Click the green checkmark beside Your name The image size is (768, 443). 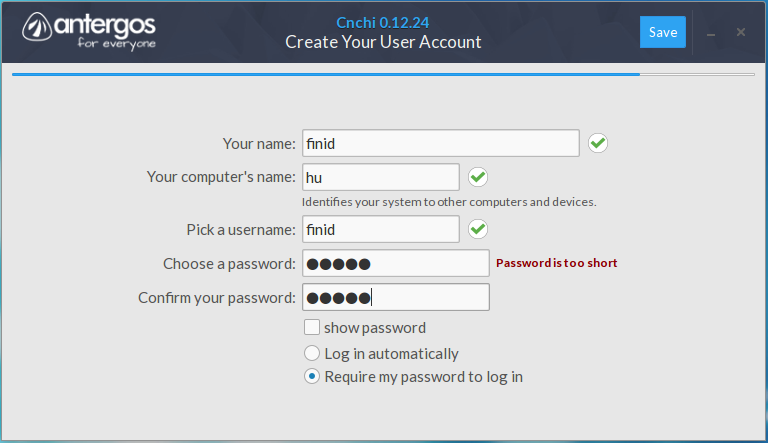click(598, 143)
